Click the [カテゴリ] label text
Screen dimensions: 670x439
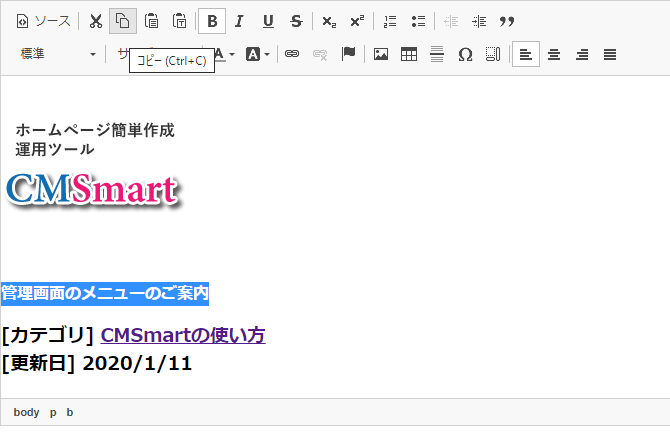[x=47, y=335]
